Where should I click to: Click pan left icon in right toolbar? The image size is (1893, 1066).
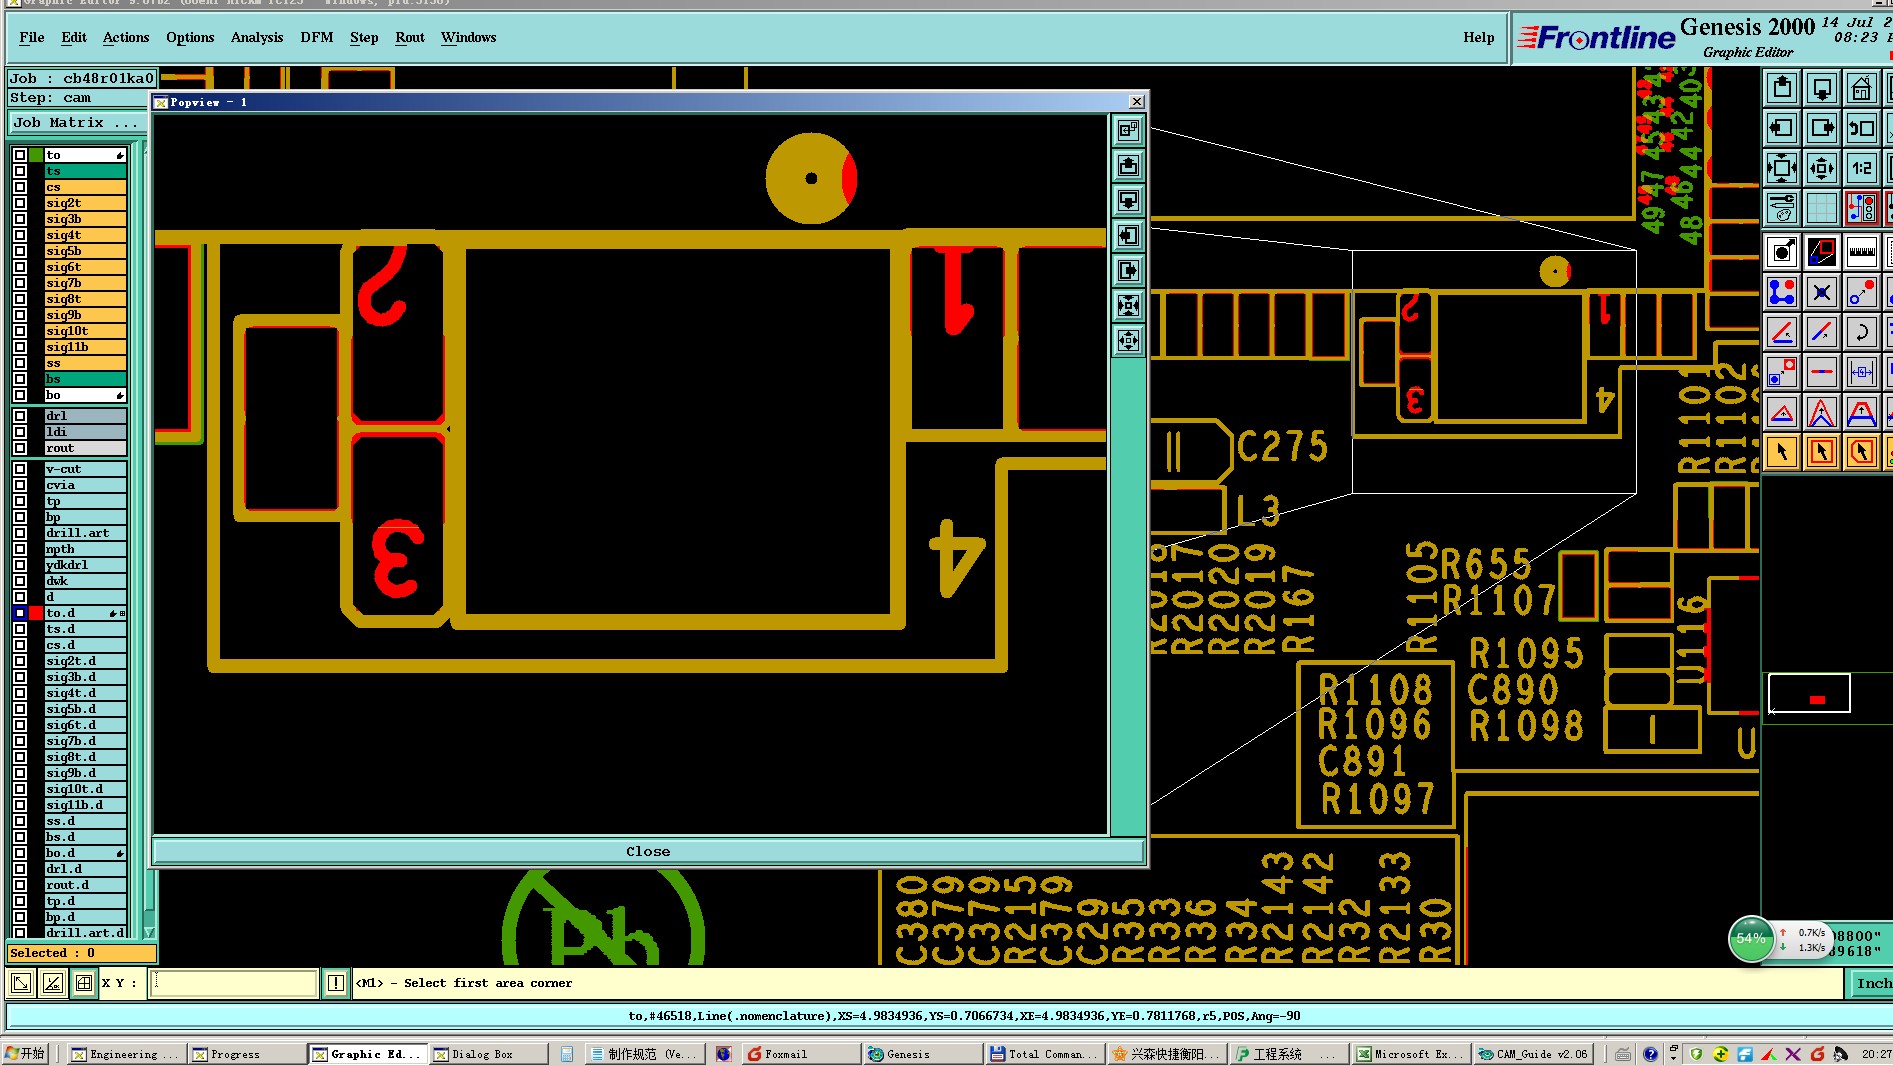pos(1782,128)
